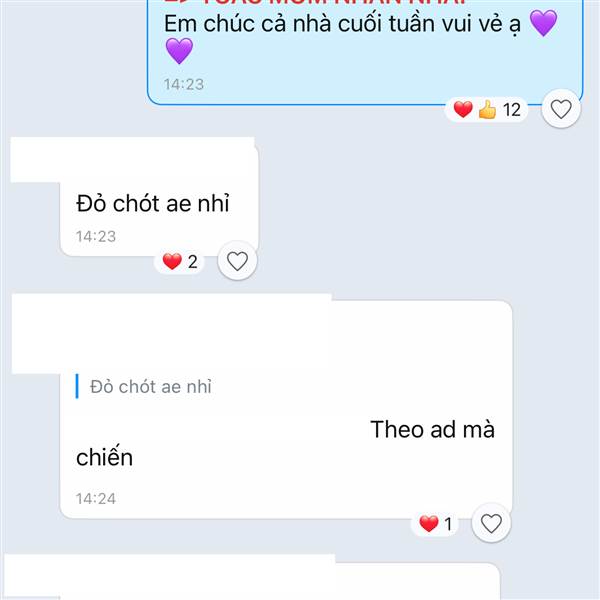Tap heart react button on blue message
600x600 pixels.
(x=561, y=109)
